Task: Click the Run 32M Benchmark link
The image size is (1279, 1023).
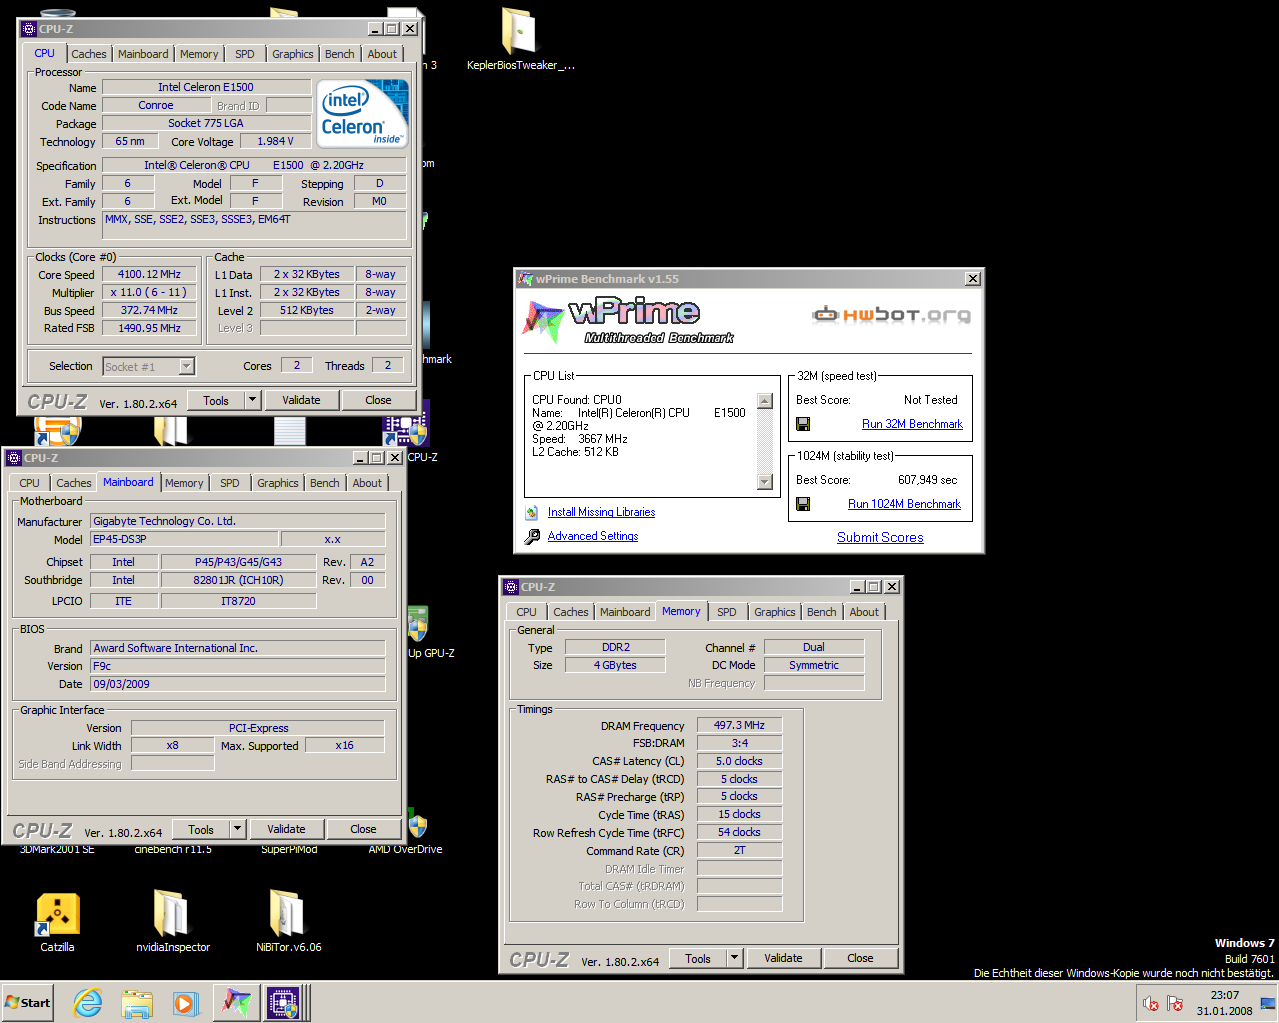Action: click(912, 424)
